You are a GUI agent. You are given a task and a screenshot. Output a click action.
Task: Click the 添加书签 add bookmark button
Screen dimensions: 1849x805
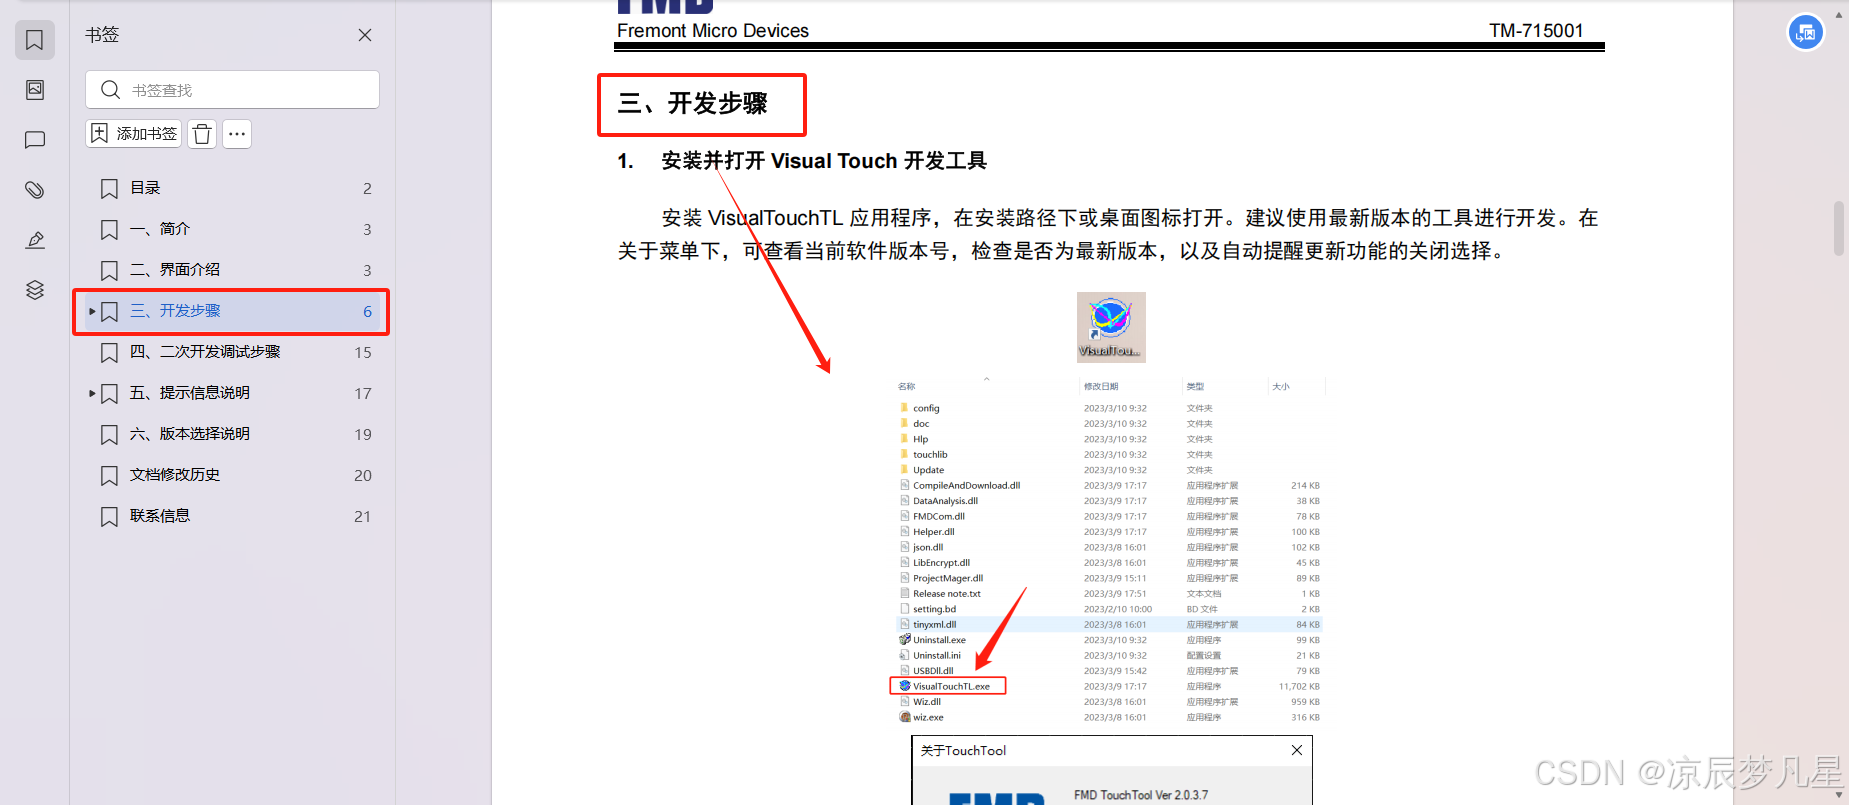click(x=134, y=134)
